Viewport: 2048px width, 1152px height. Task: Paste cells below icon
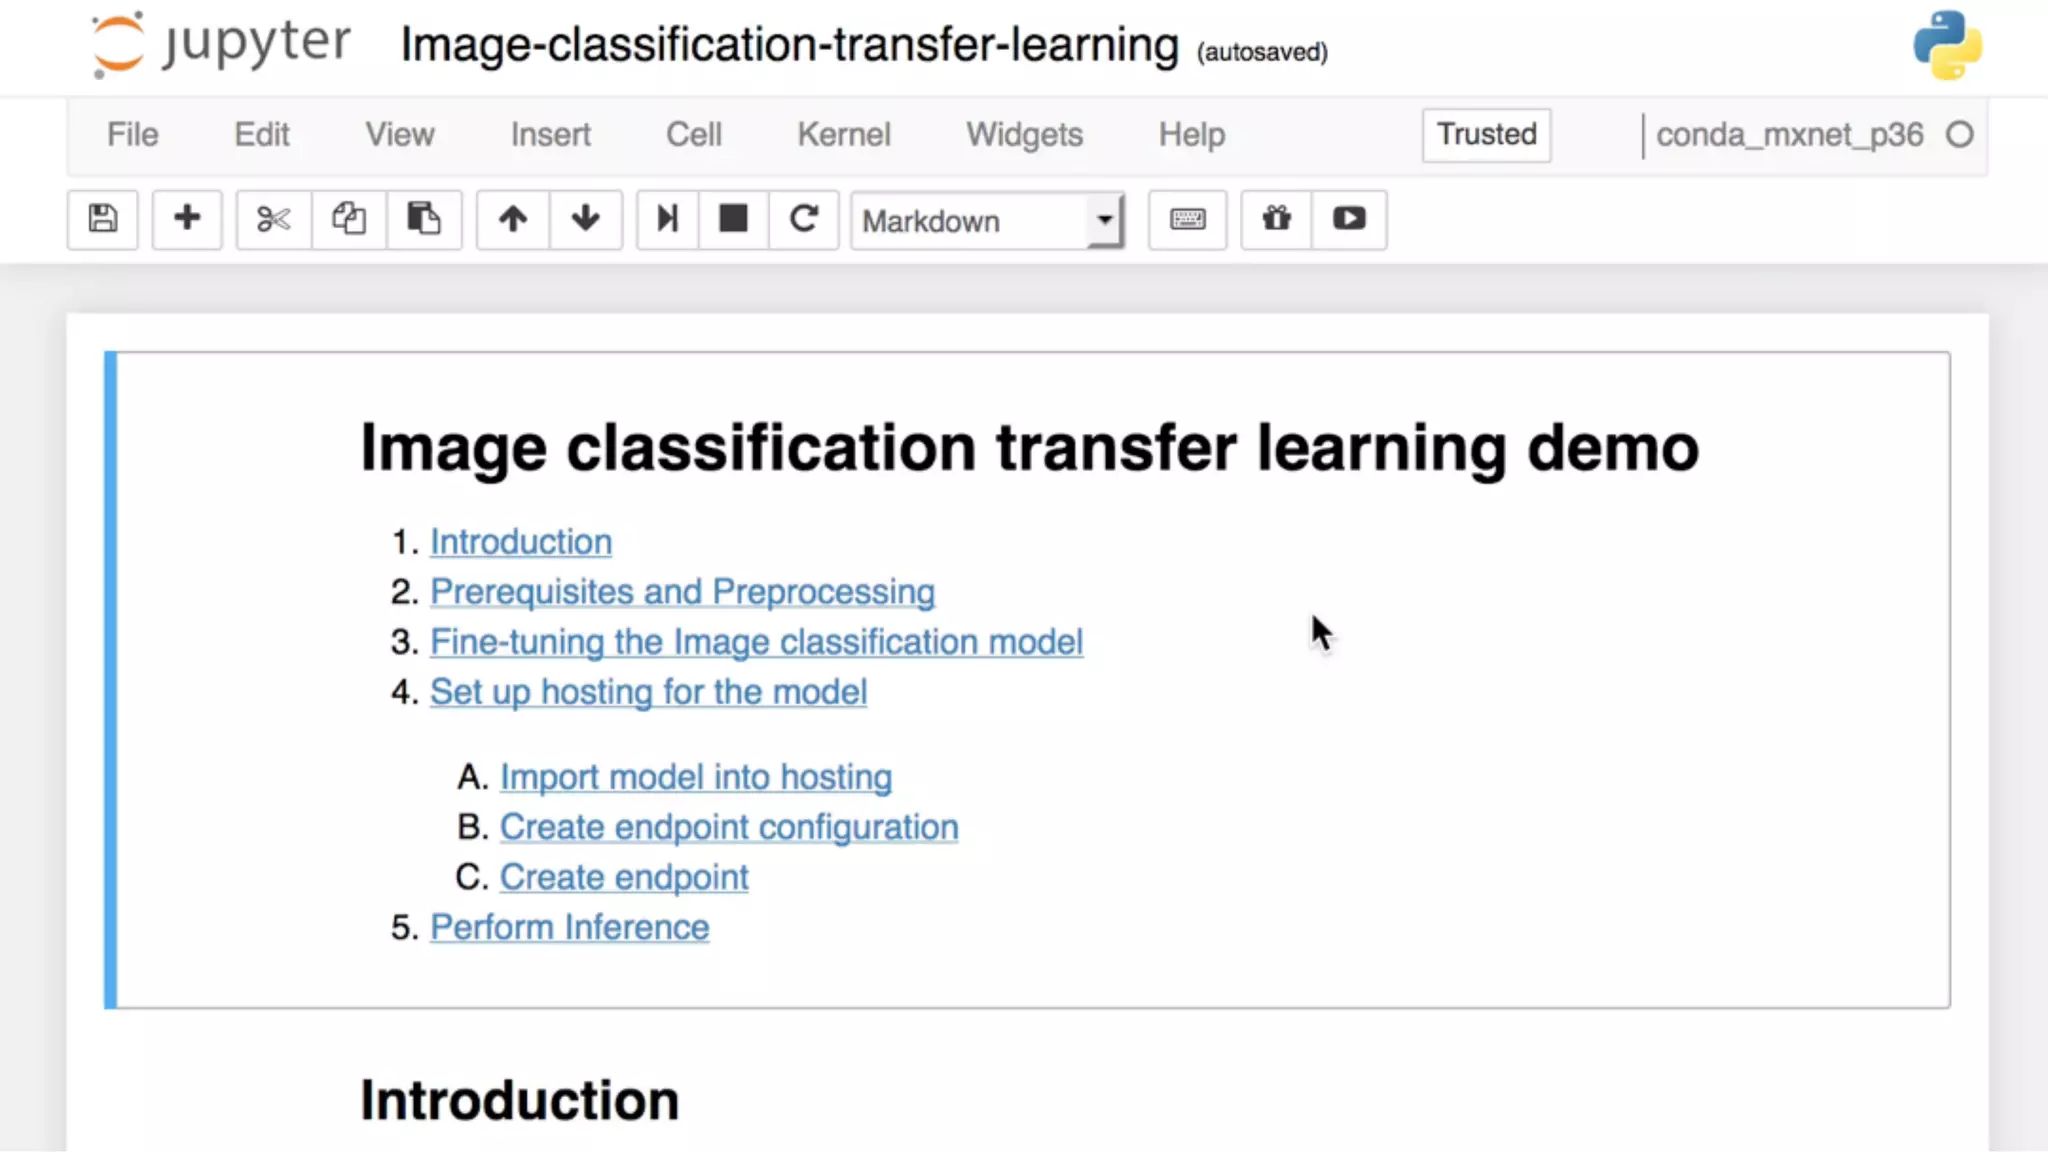(423, 219)
